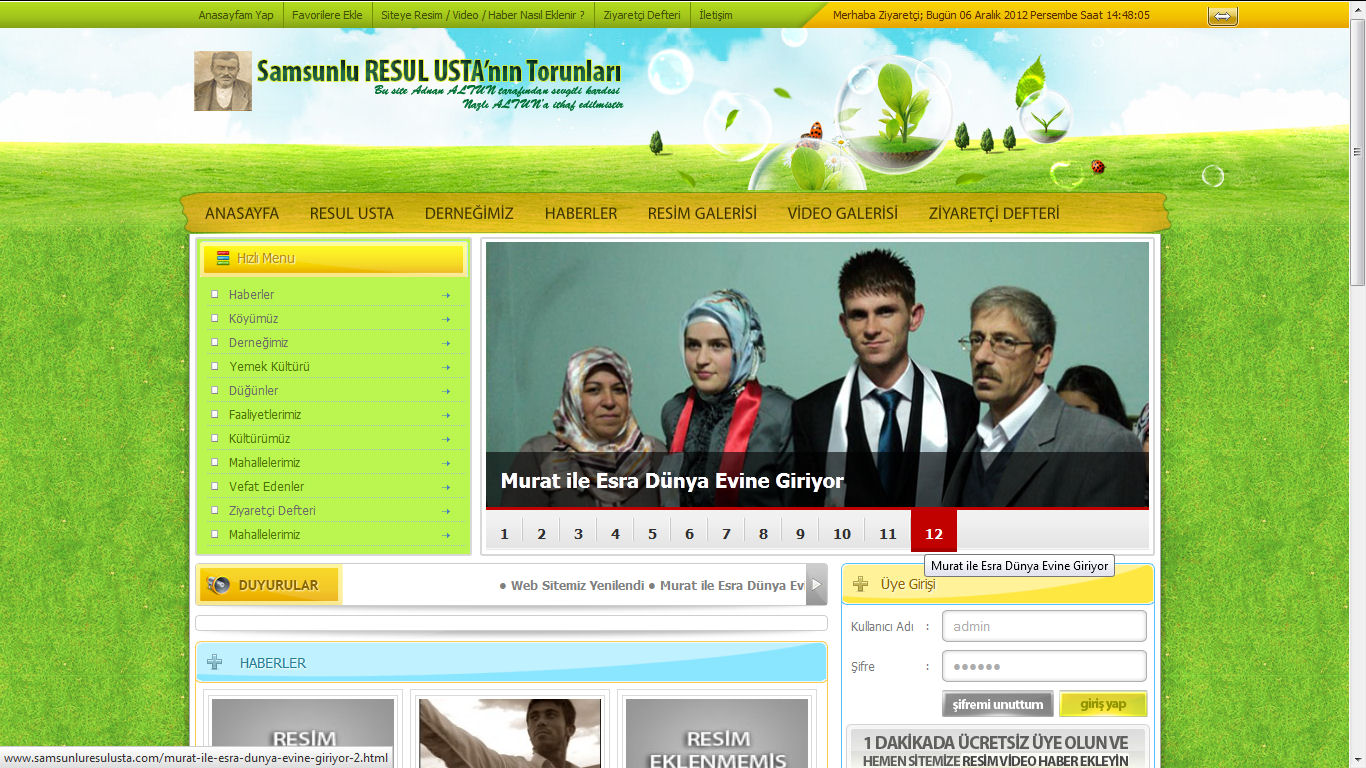Select Kültürümüz in the Hızlı Menu
Screen dimensions: 1366x768
click(259, 439)
